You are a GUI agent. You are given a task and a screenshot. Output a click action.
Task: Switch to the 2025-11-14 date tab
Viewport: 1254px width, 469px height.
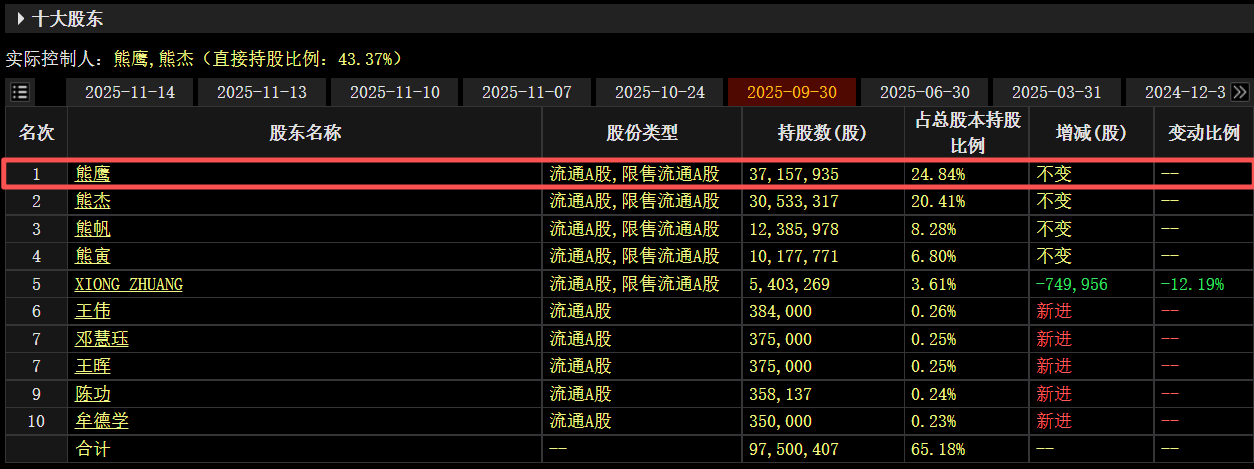(130, 92)
